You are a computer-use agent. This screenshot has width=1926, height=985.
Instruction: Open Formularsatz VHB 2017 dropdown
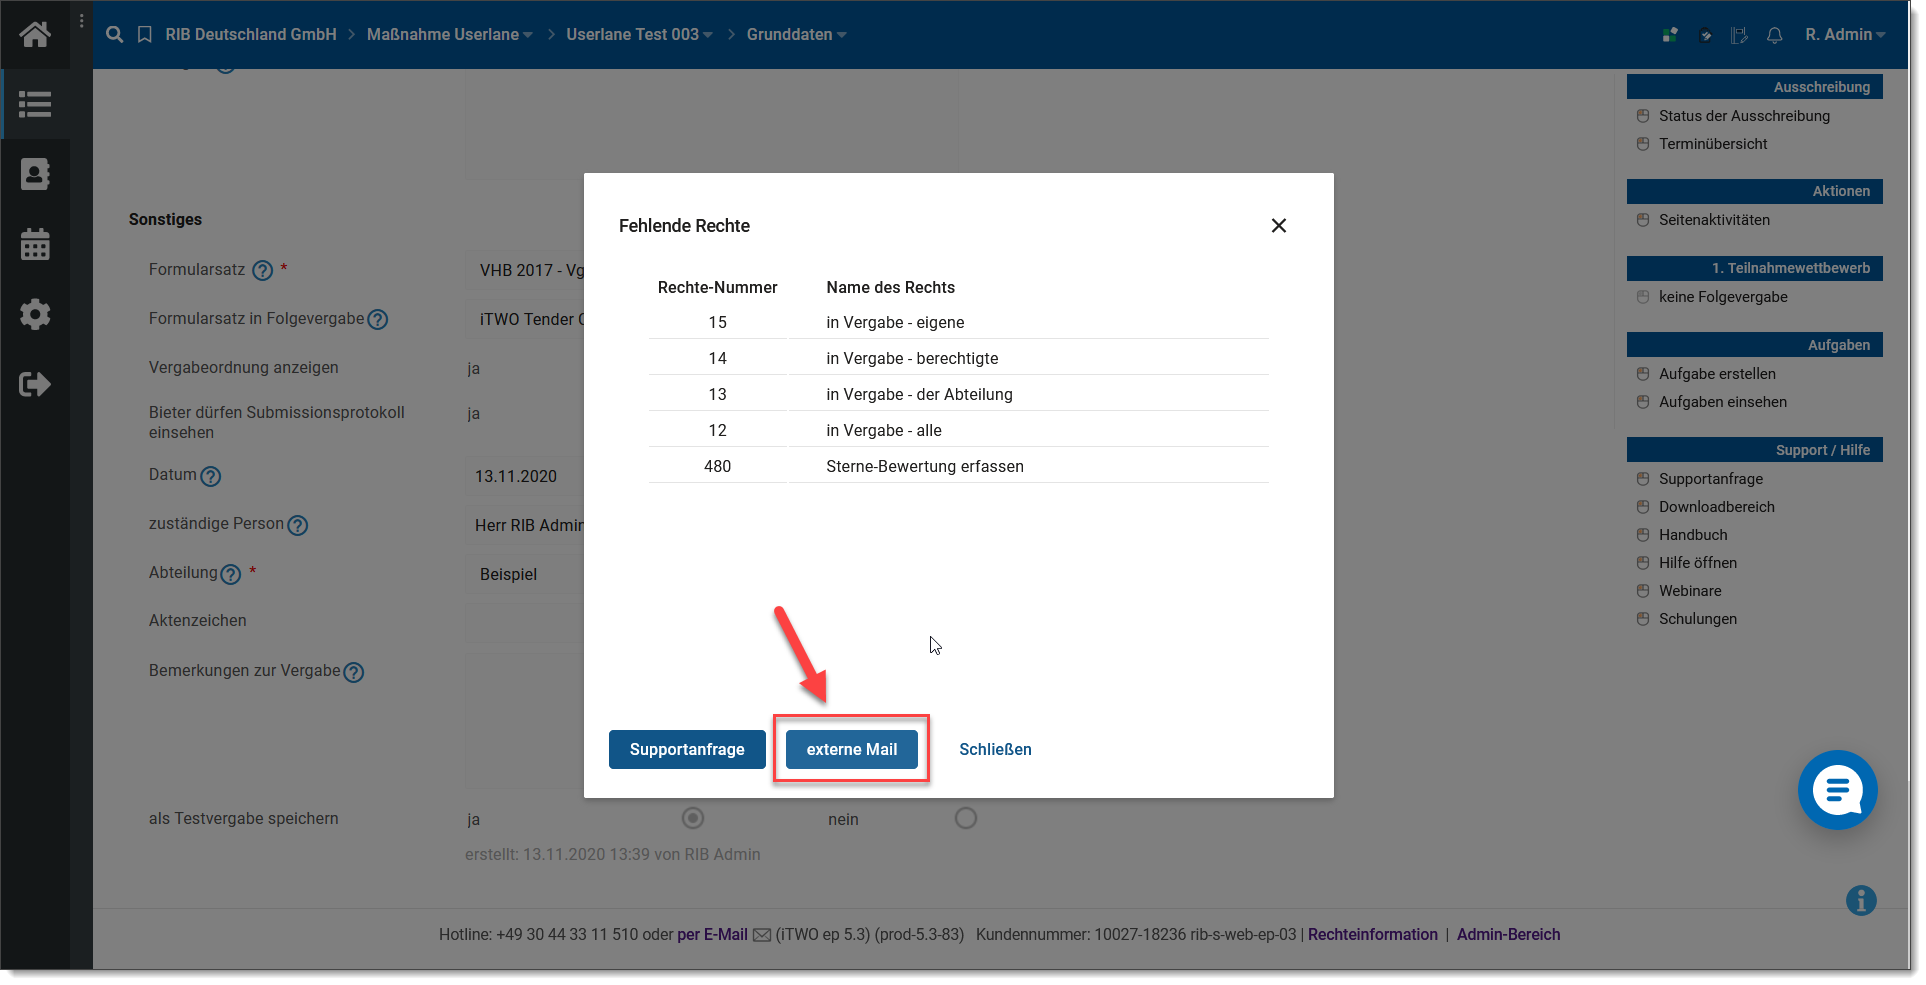pyautogui.click(x=526, y=271)
